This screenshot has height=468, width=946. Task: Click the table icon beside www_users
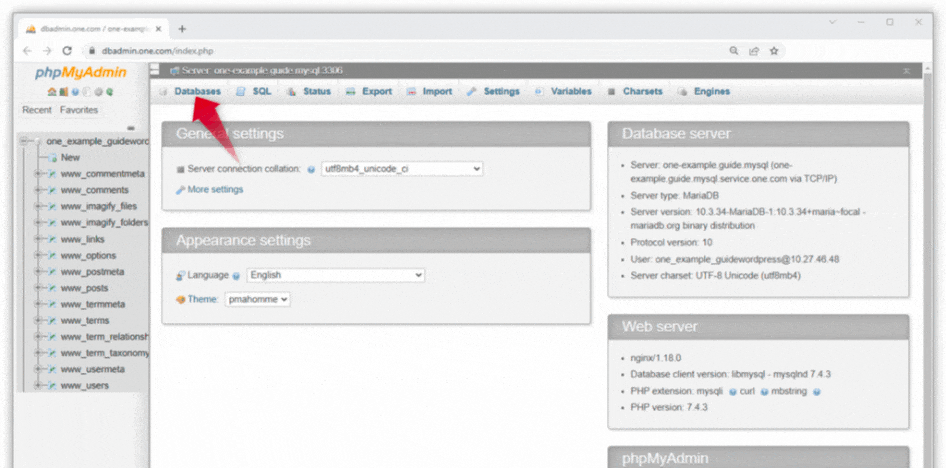52,385
